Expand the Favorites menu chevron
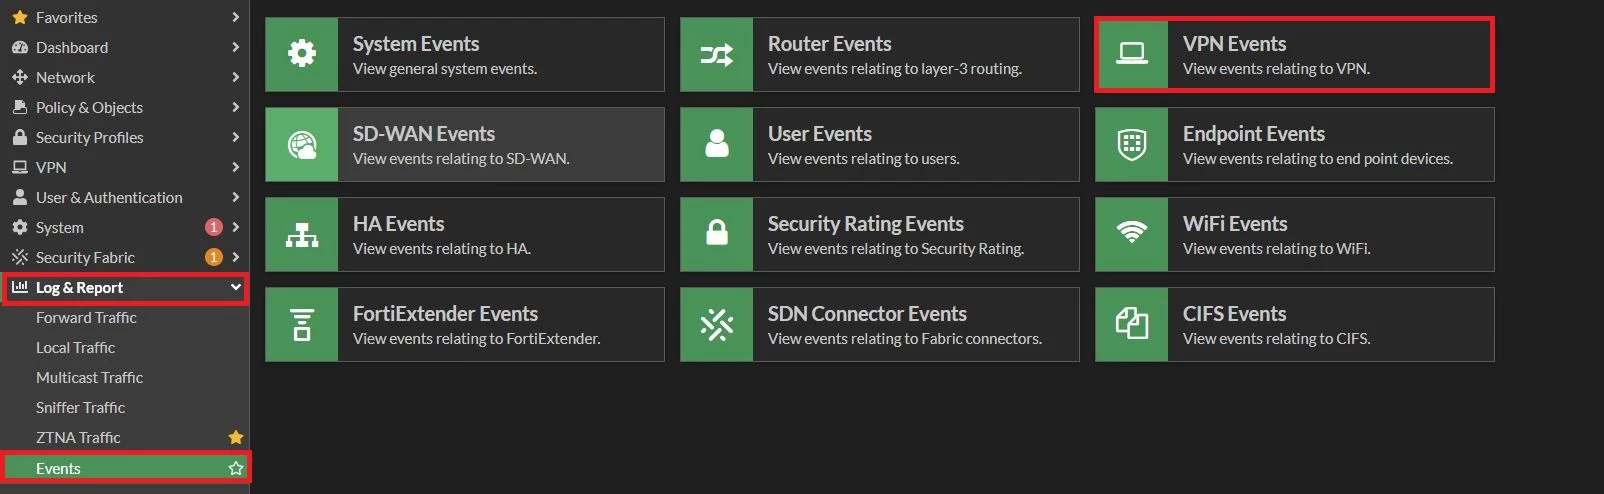 pos(235,17)
